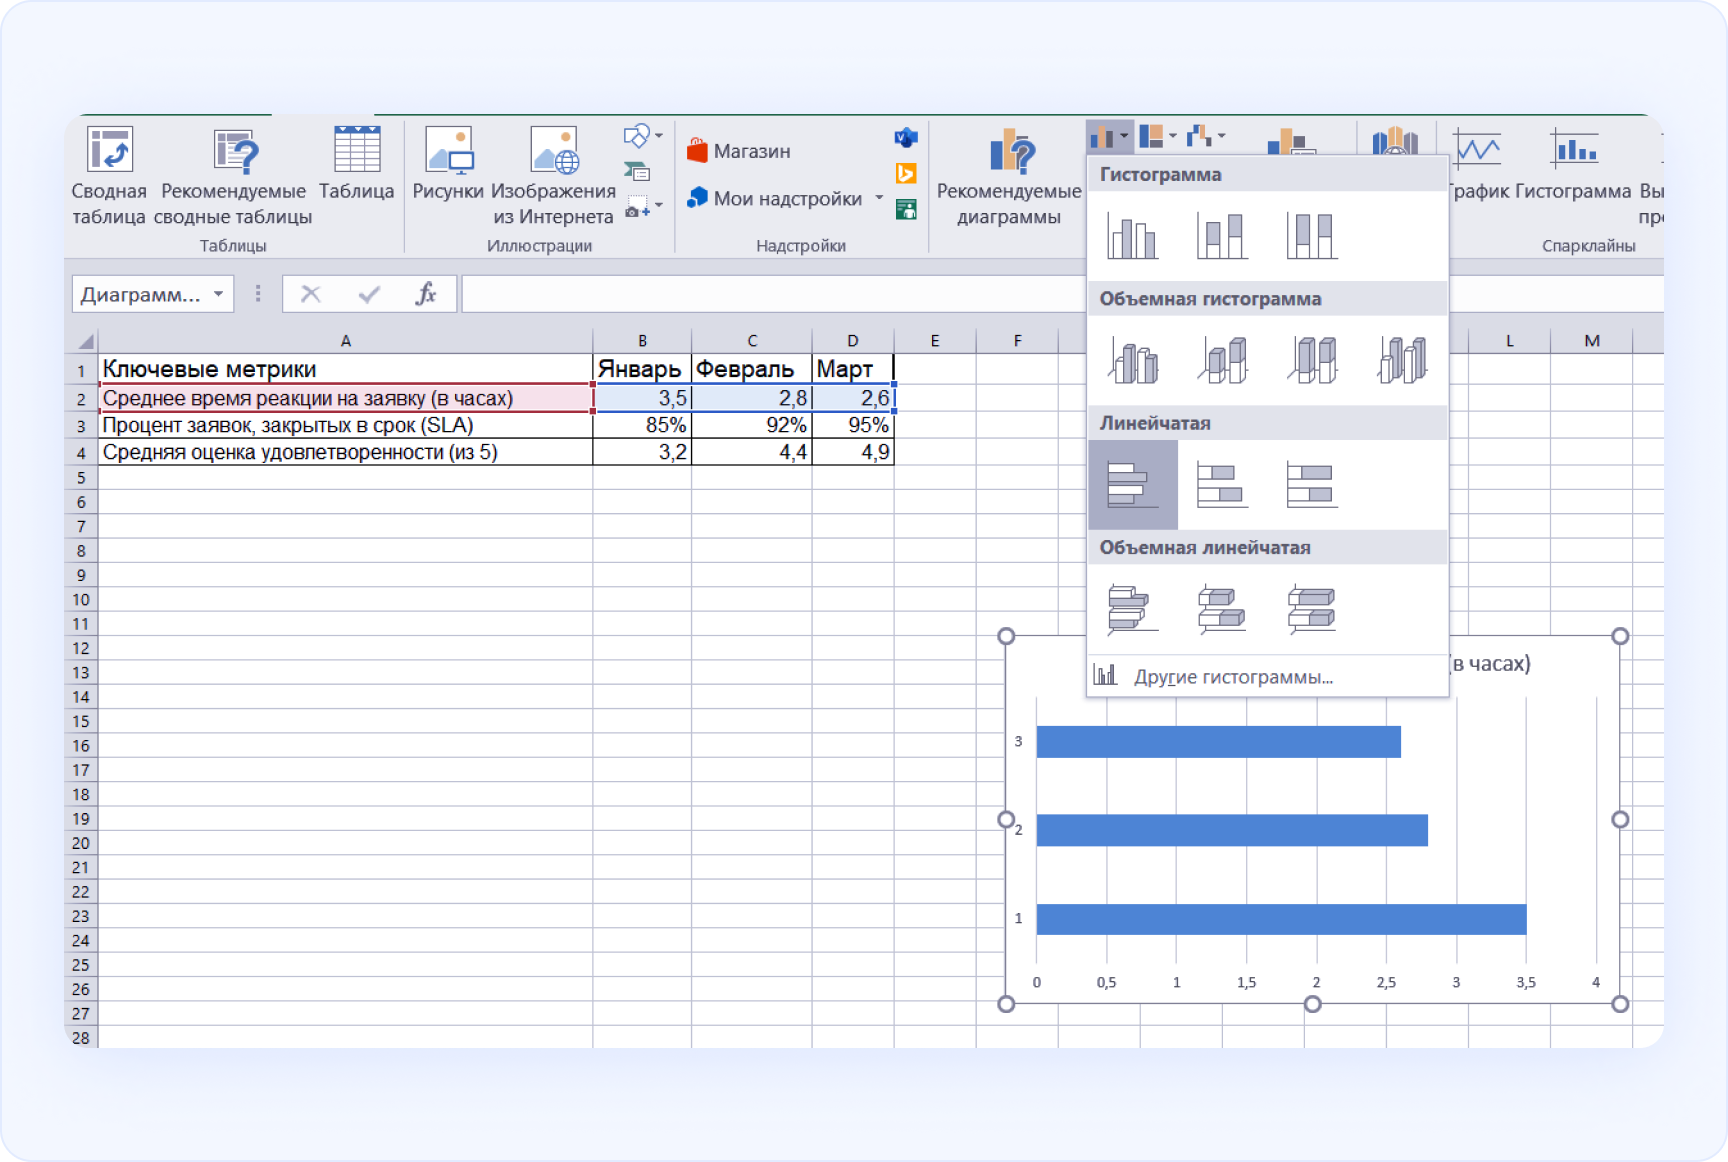Insert a Таблица from the ribbon
The height and width of the screenshot is (1162, 1728).
[x=356, y=152]
